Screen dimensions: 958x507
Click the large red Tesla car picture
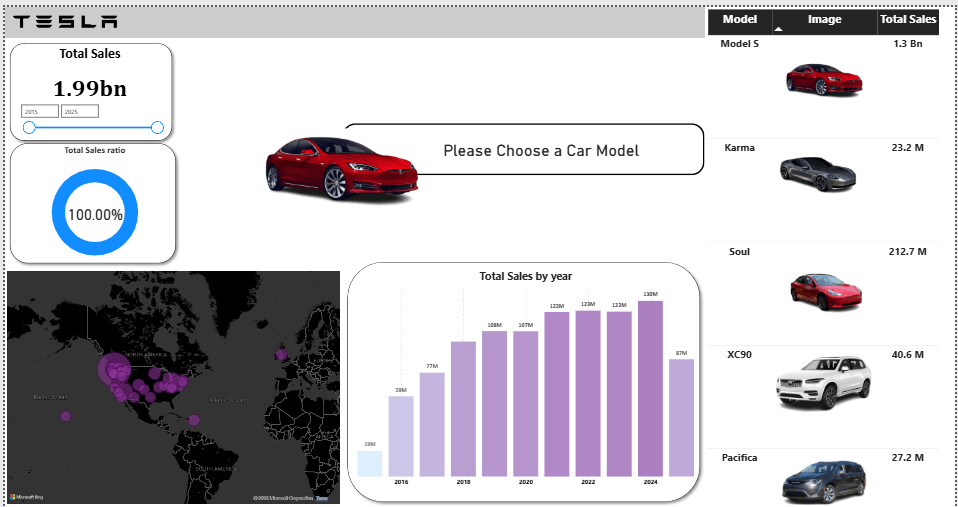(342, 169)
